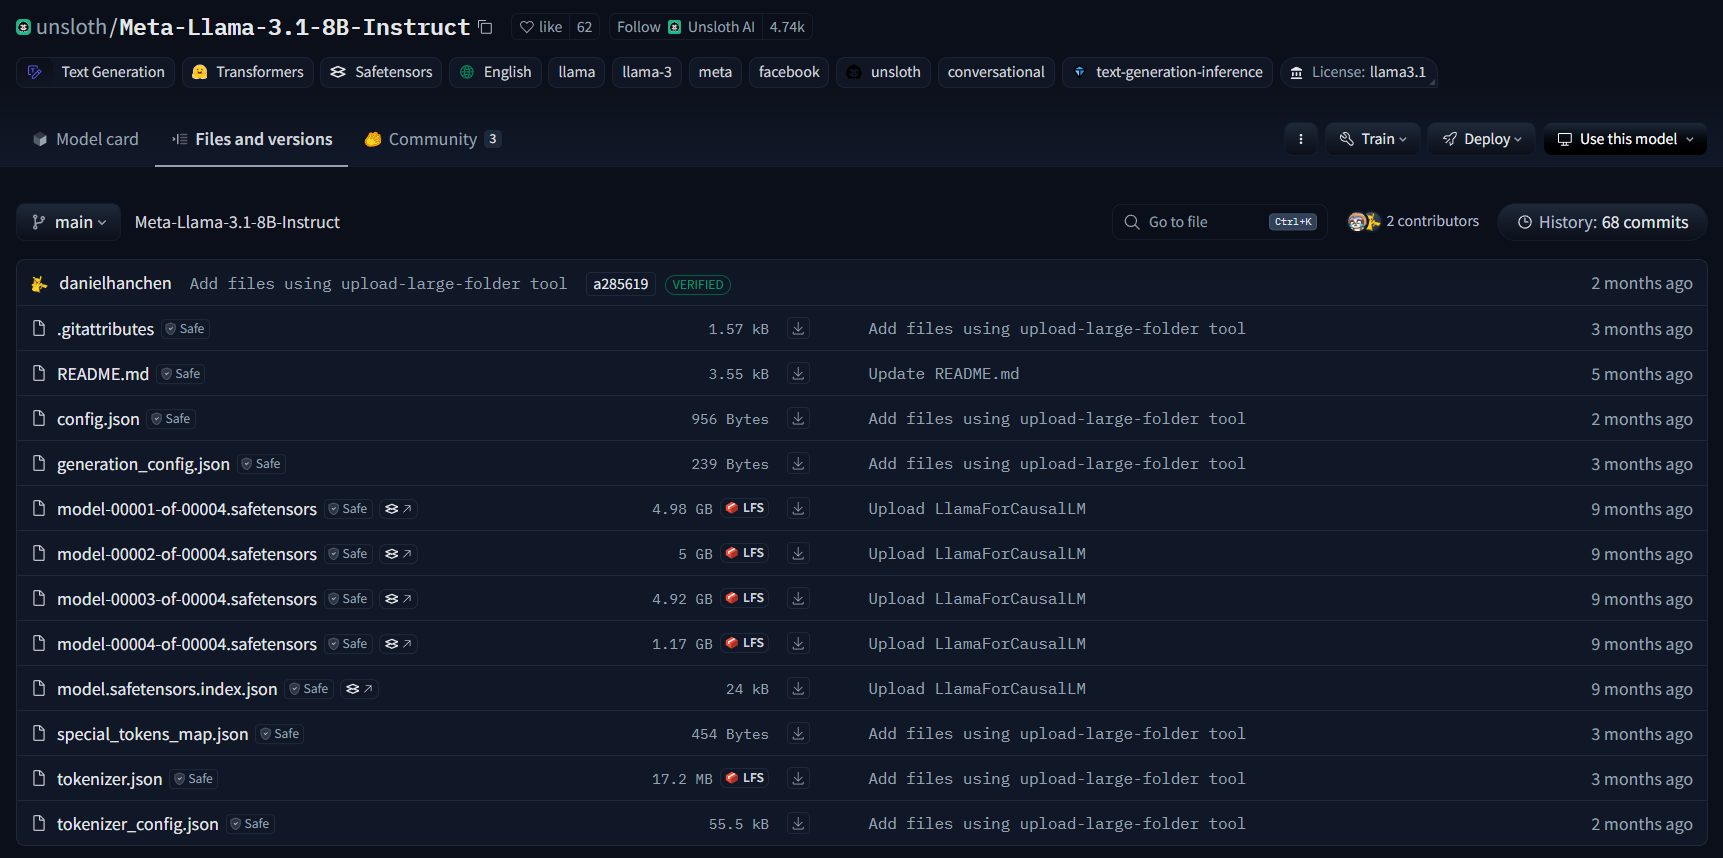Click the VERIFIED commit badge
This screenshot has height=858, width=1723.
[698, 285]
